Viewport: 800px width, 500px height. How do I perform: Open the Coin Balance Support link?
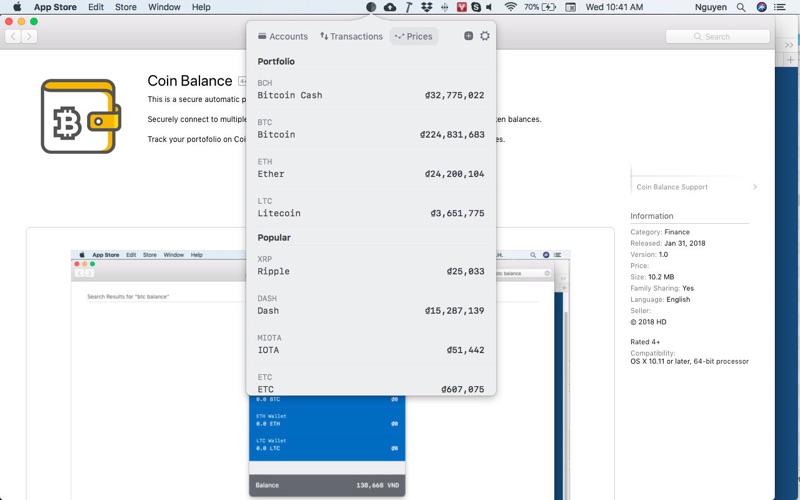click(x=672, y=187)
